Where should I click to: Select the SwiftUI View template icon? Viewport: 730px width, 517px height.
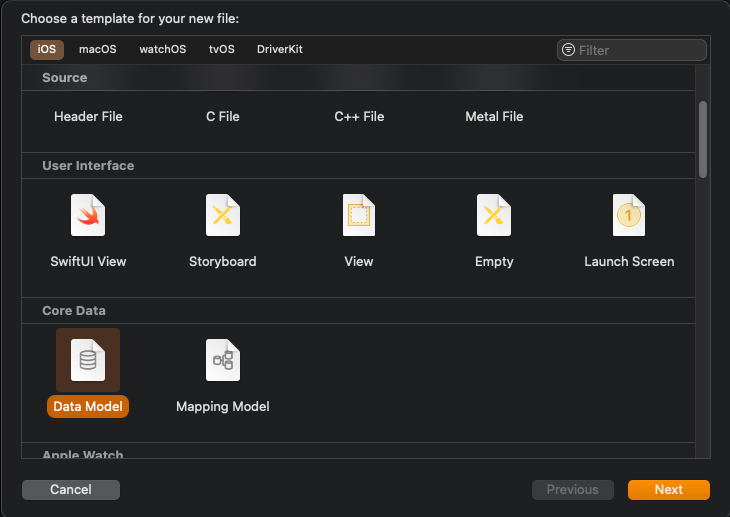[88, 215]
